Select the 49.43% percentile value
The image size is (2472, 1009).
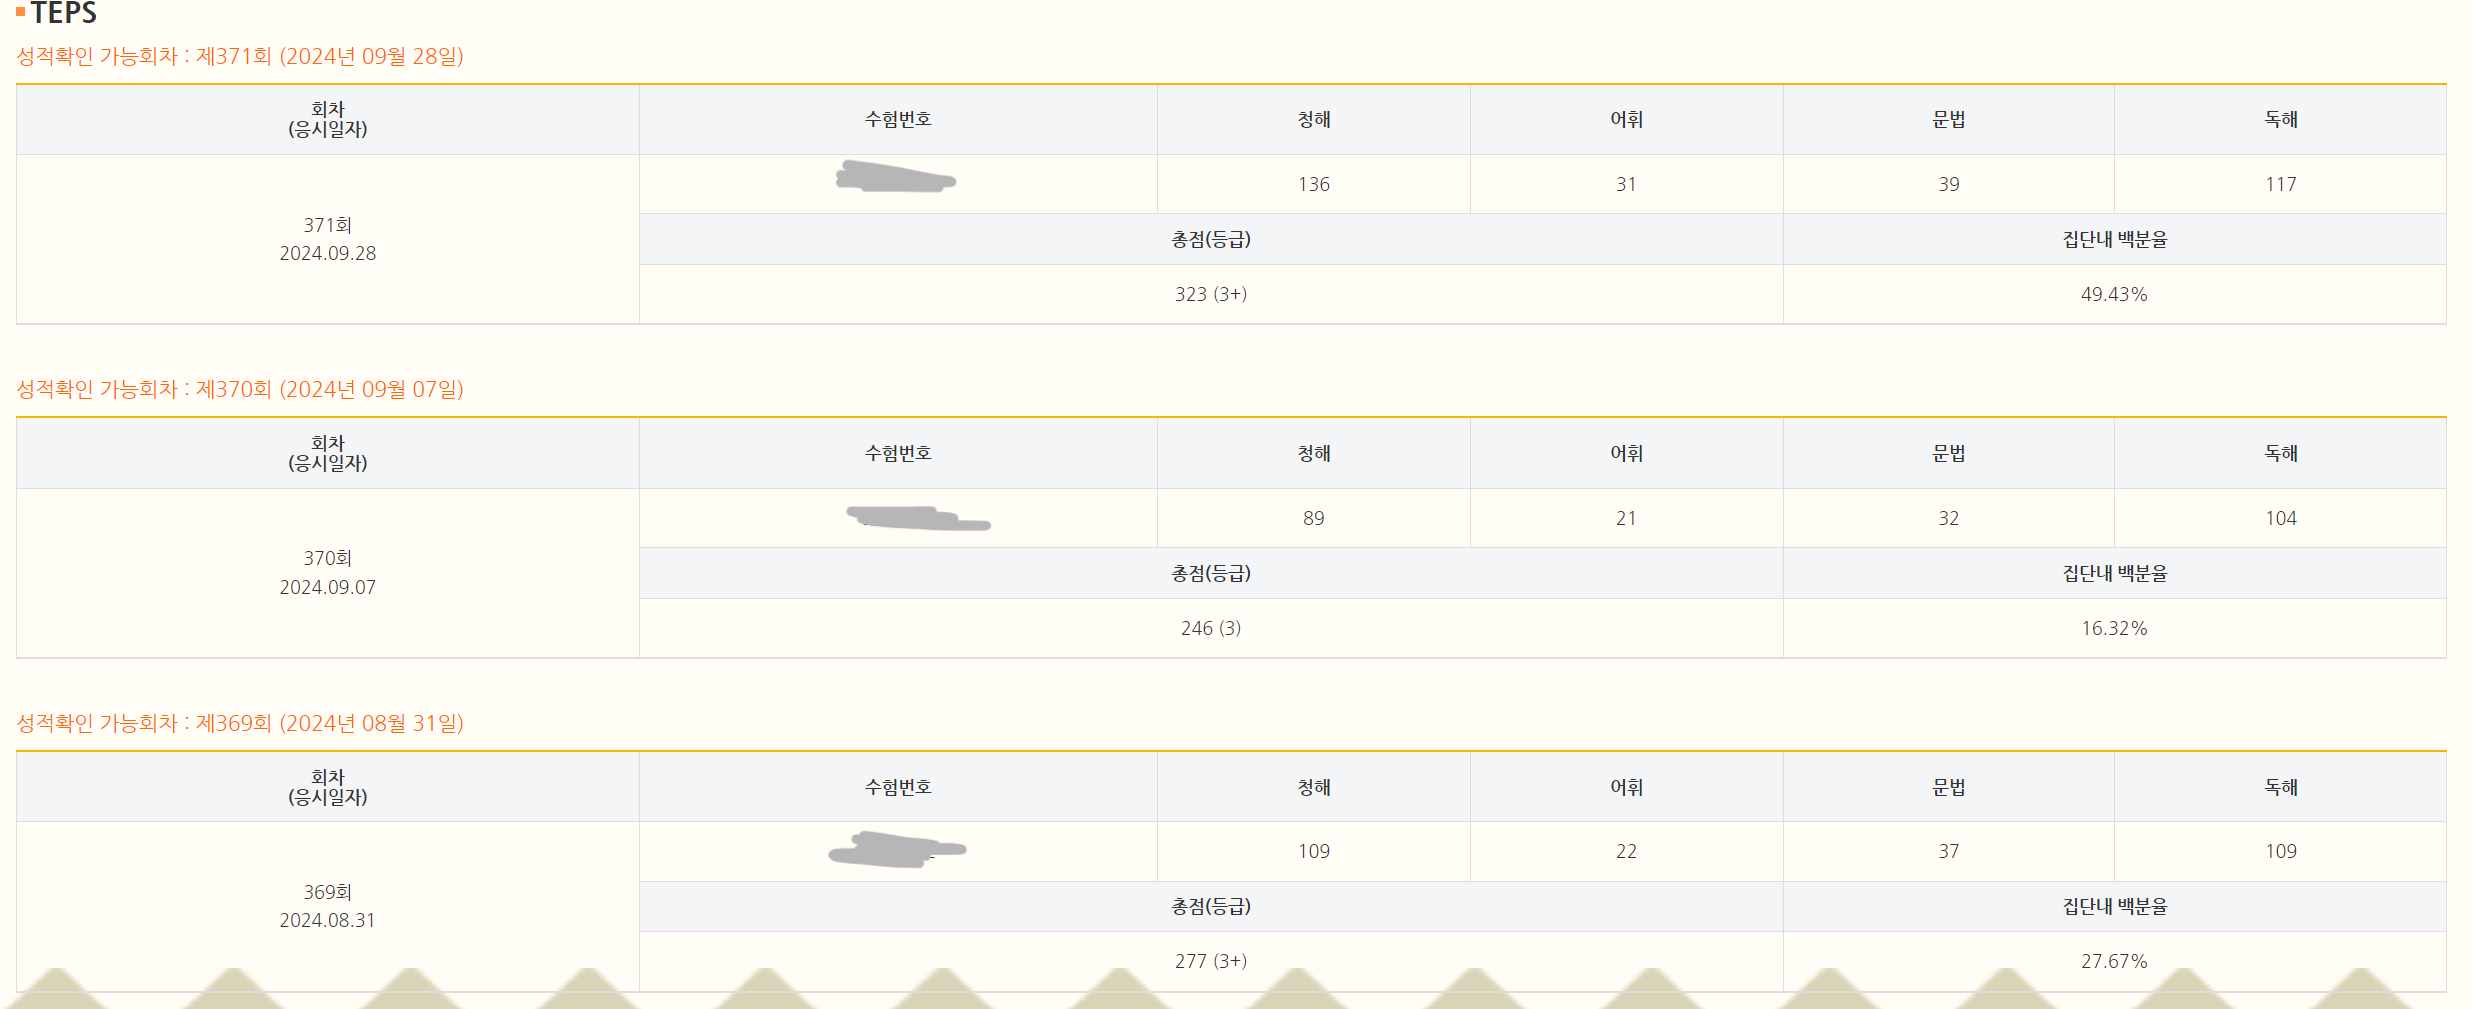pyautogui.click(x=2113, y=294)
